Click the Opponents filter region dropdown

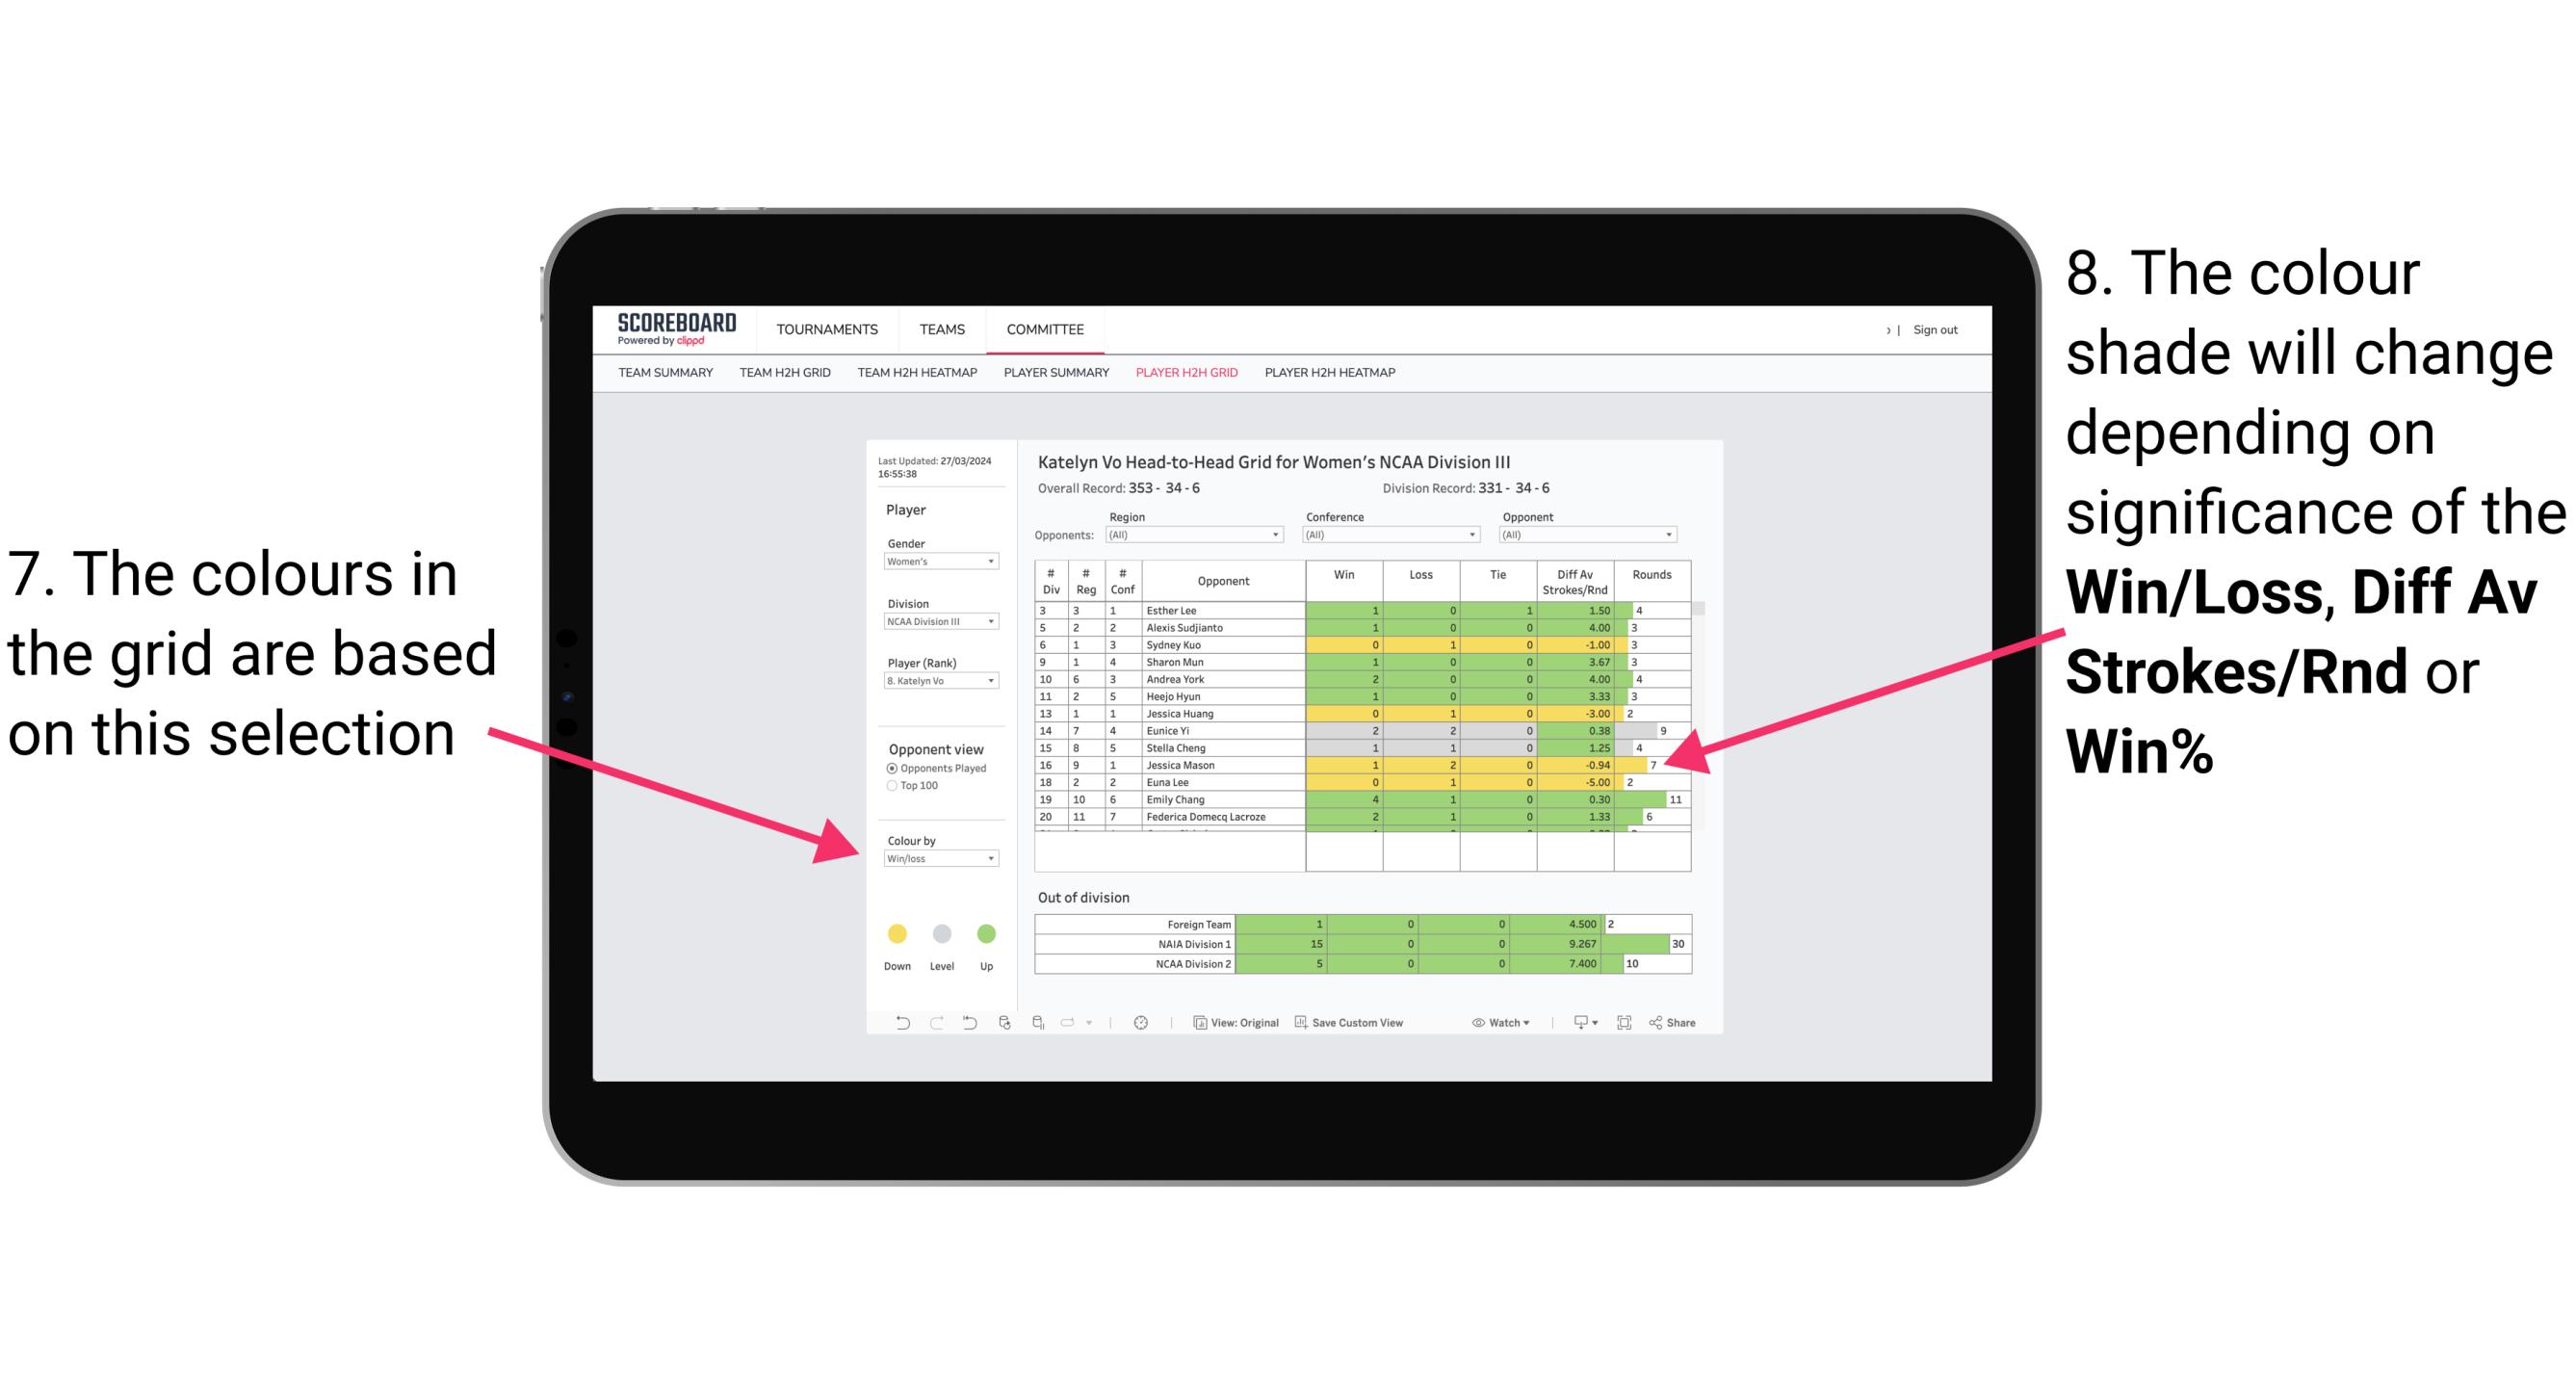[x=1225, y=537]
